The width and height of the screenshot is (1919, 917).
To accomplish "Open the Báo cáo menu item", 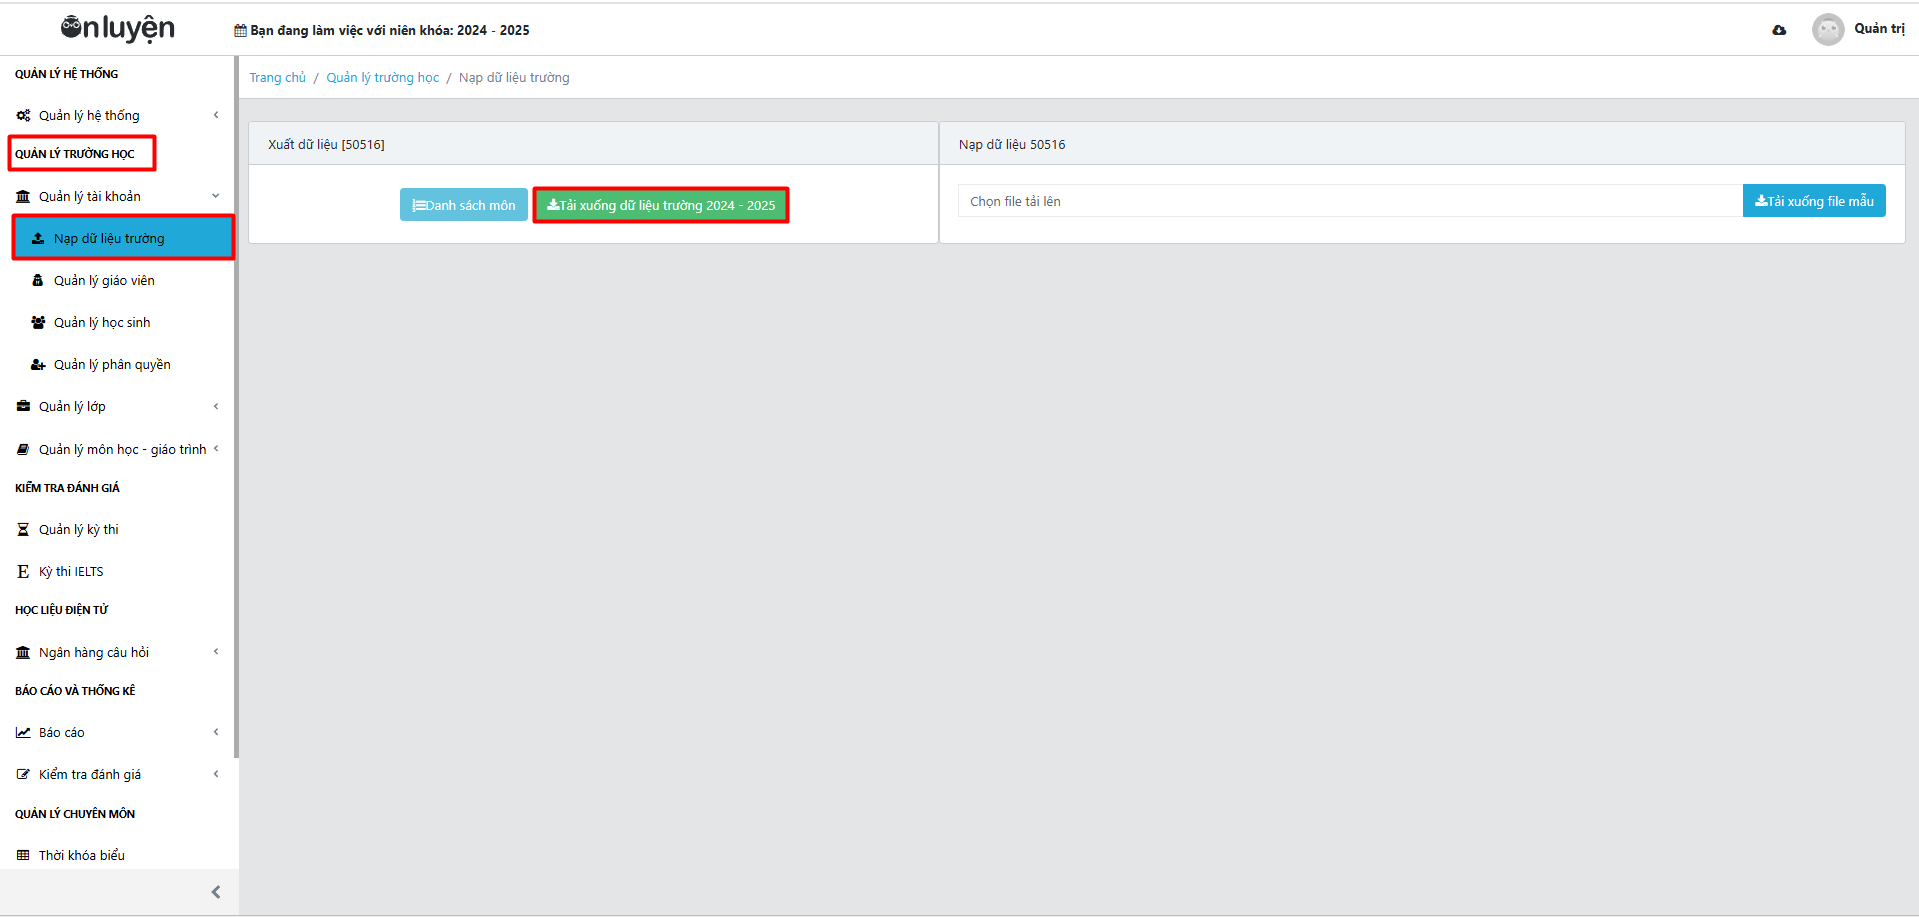I will click(62, 733).
